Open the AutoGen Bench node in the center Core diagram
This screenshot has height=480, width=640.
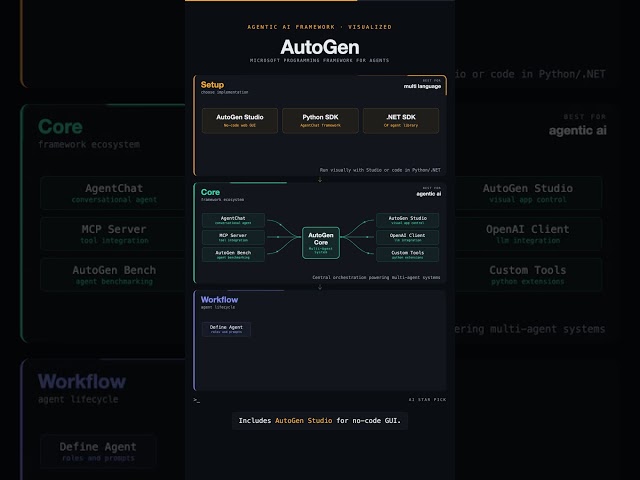click(233, 255)
